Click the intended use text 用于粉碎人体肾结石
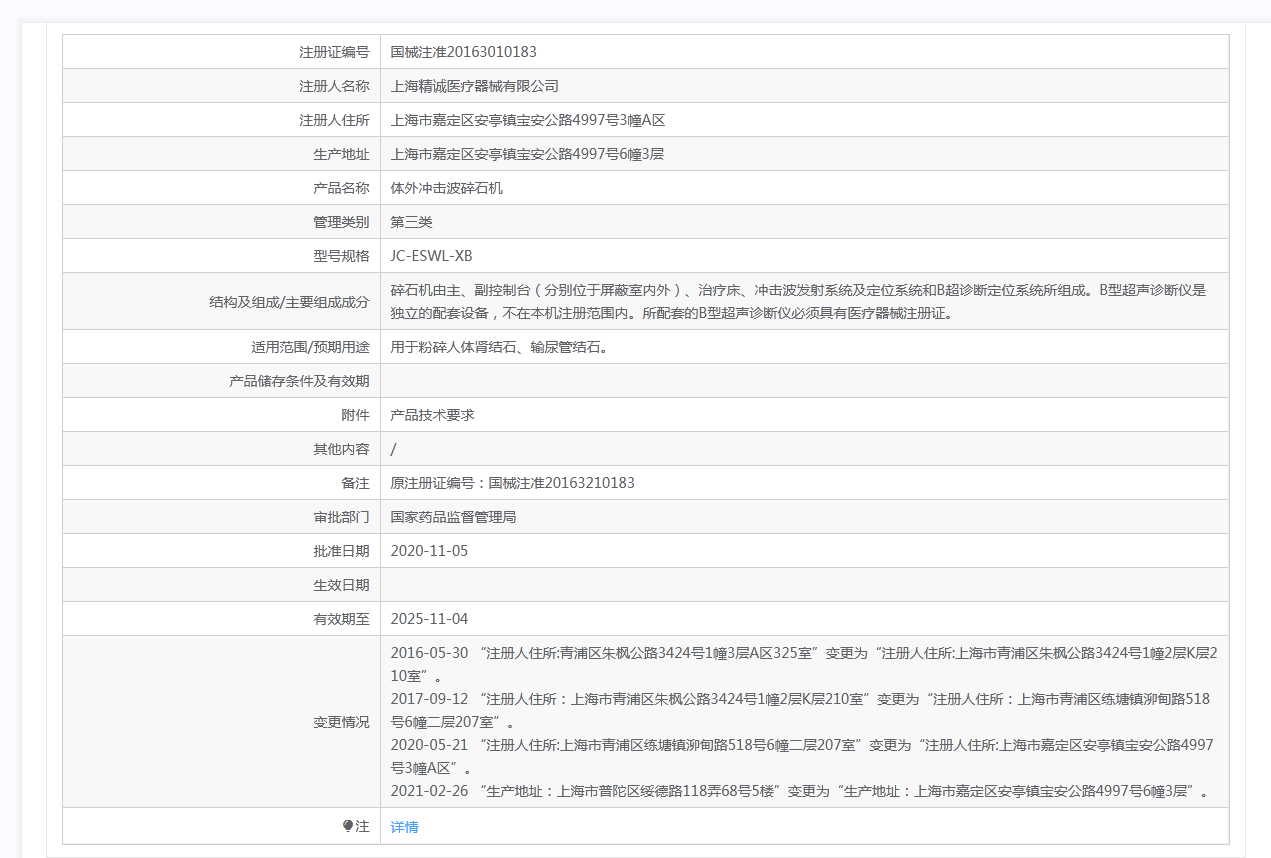1271x858 pixels. pos(498,347)
